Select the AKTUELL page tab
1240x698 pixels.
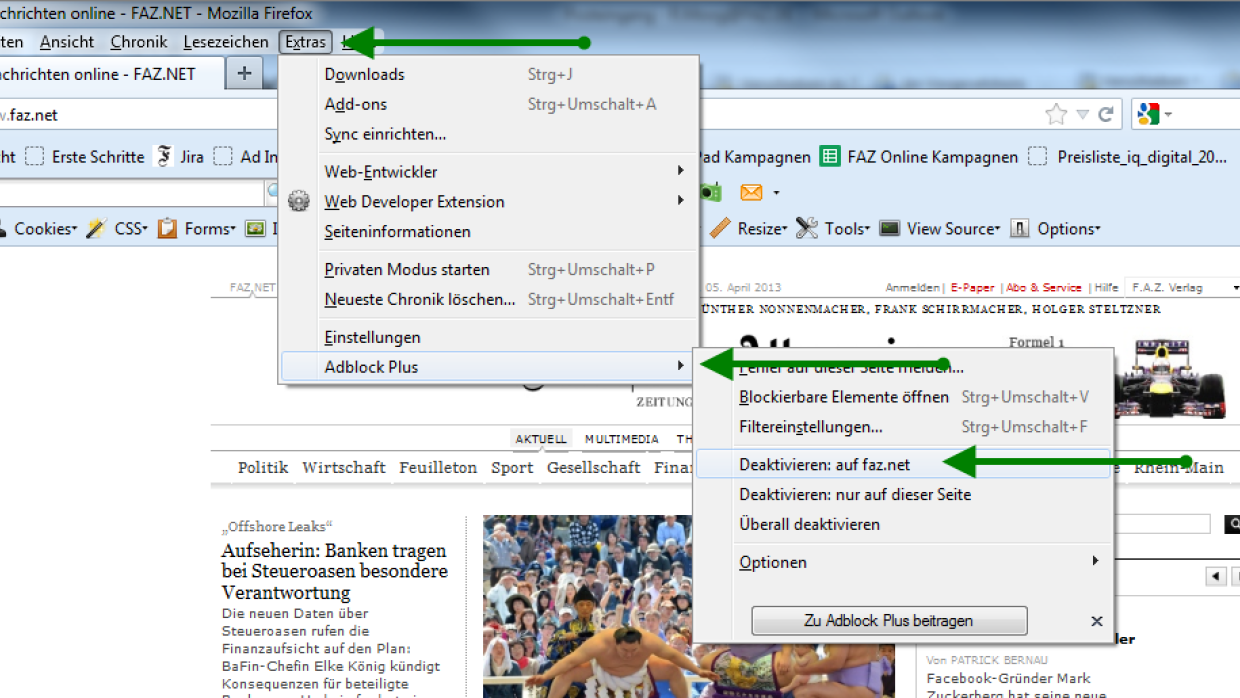click(x=540, y=439)
